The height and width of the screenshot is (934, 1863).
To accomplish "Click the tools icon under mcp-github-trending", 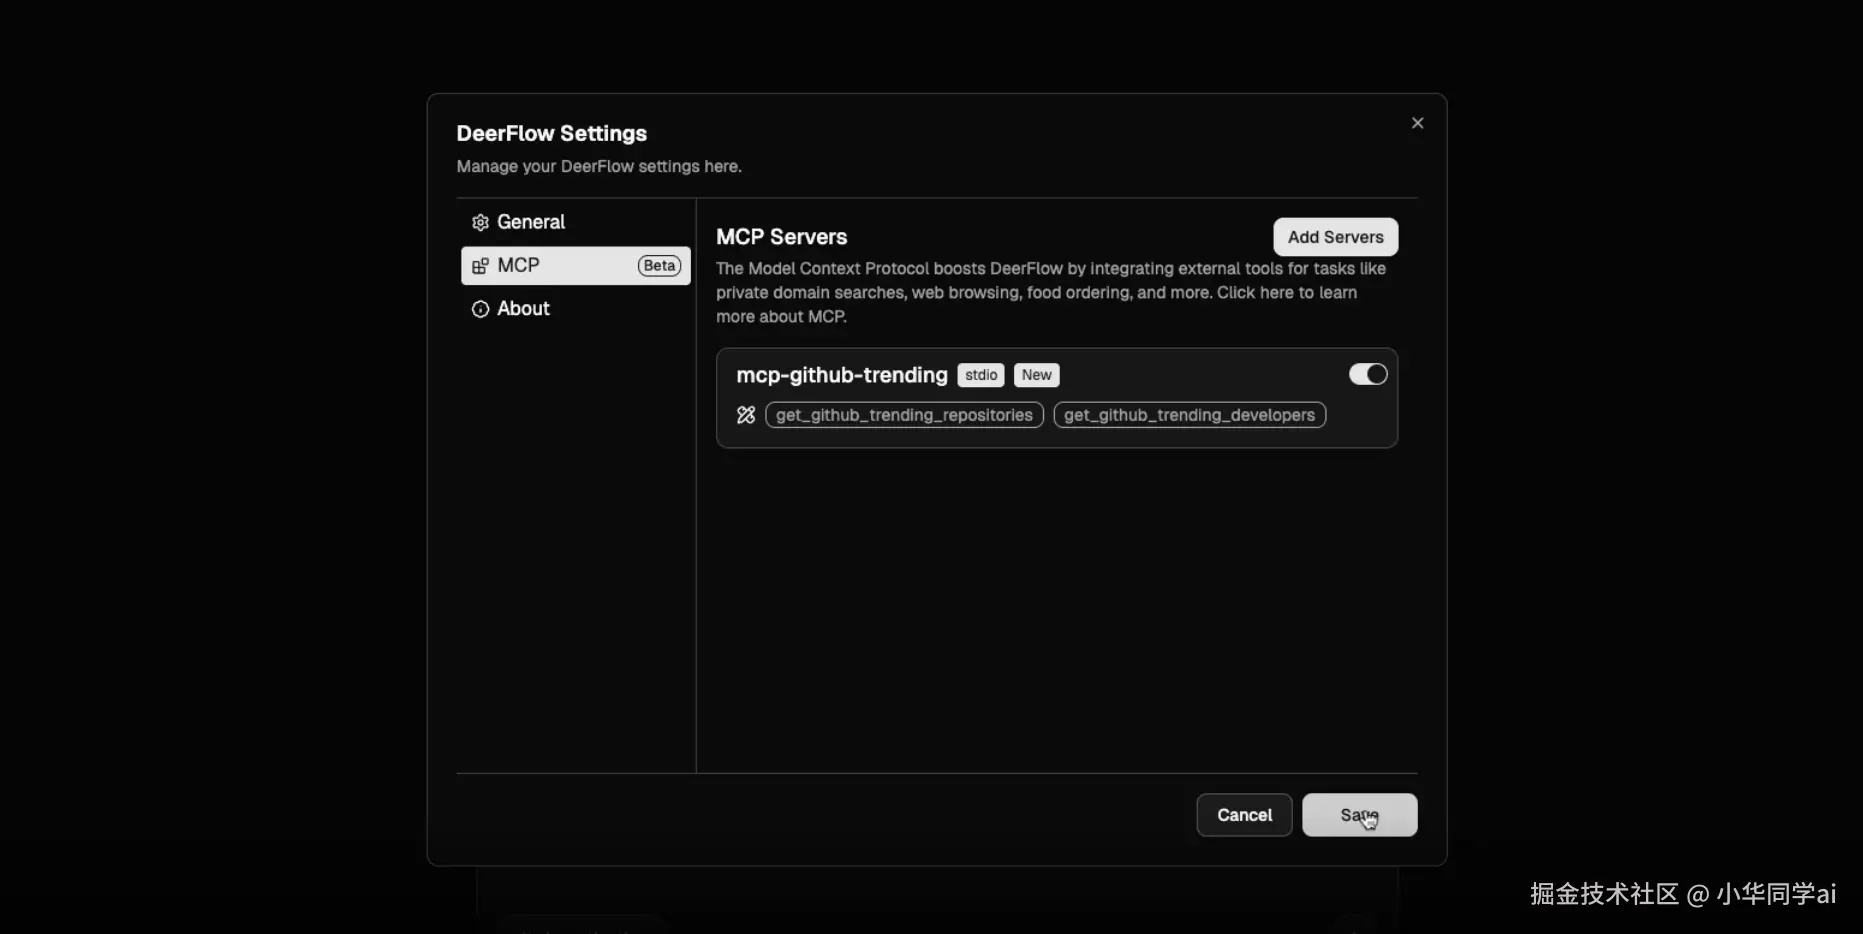I will 746,415.
